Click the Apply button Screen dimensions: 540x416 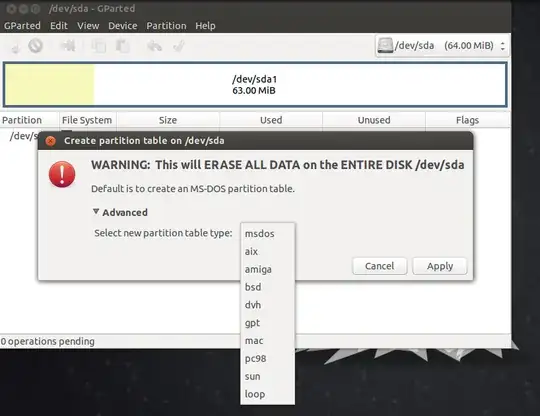coord(440,266)
